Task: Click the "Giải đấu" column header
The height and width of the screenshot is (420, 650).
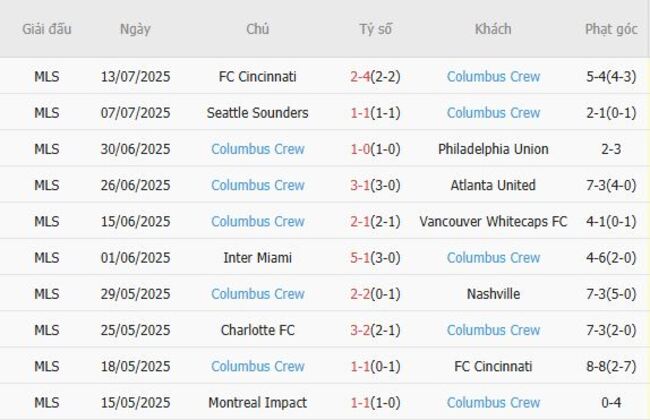Action: click(x=47, y=29)
